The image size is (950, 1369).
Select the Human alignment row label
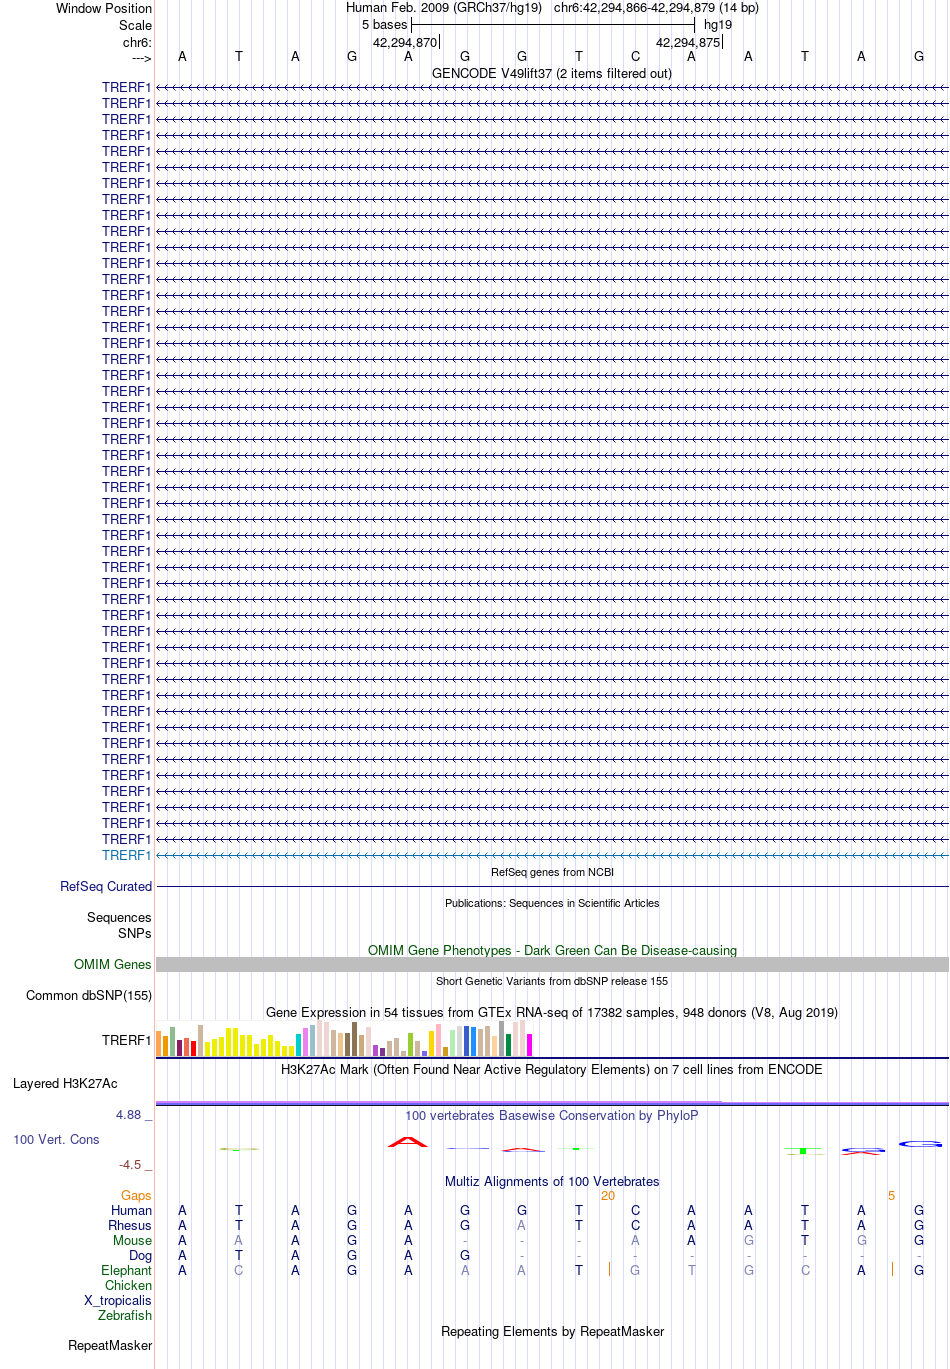point(131,1210)
